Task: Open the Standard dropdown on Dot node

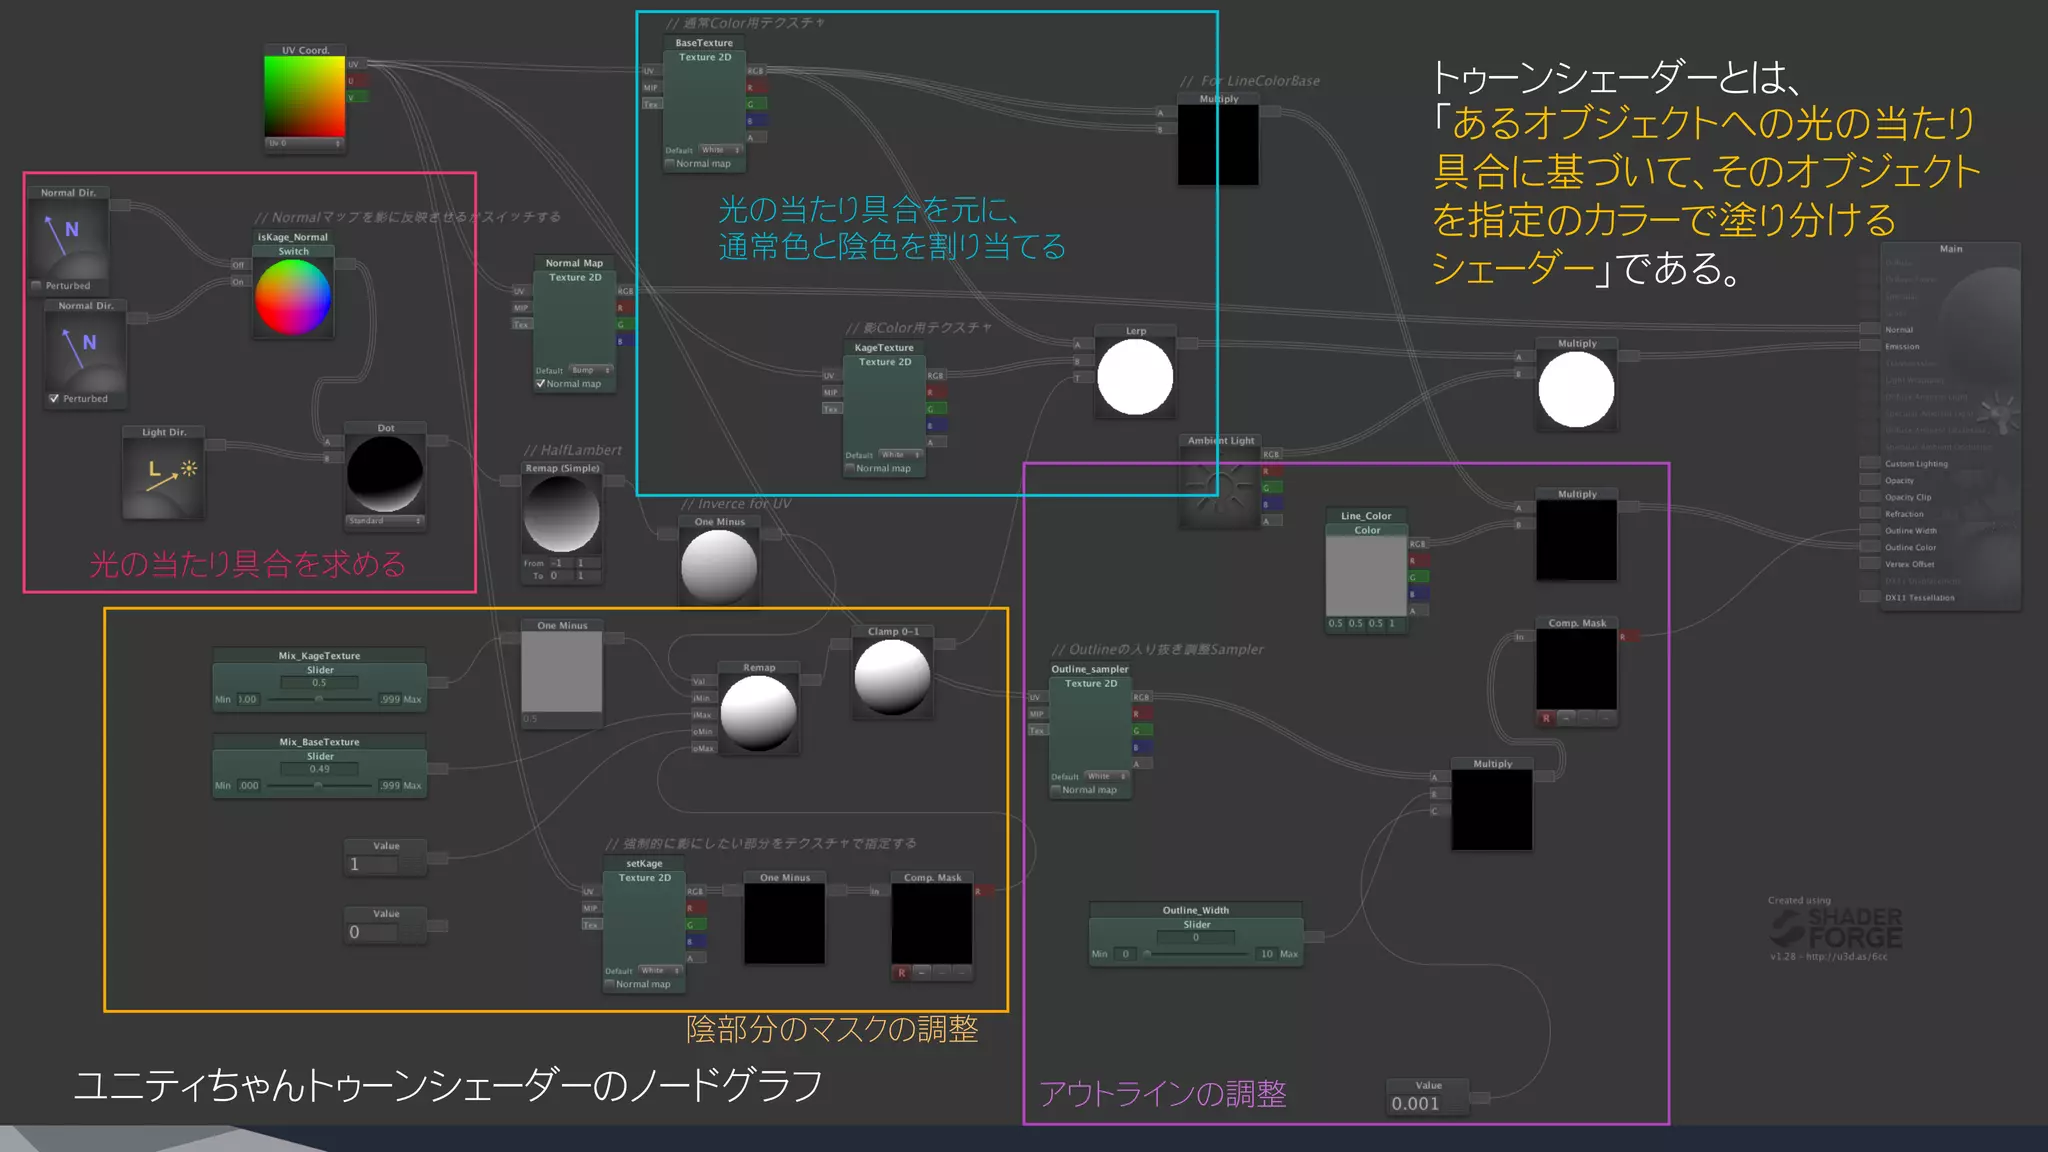Action: pyautogui.click(x=385, y=521)
